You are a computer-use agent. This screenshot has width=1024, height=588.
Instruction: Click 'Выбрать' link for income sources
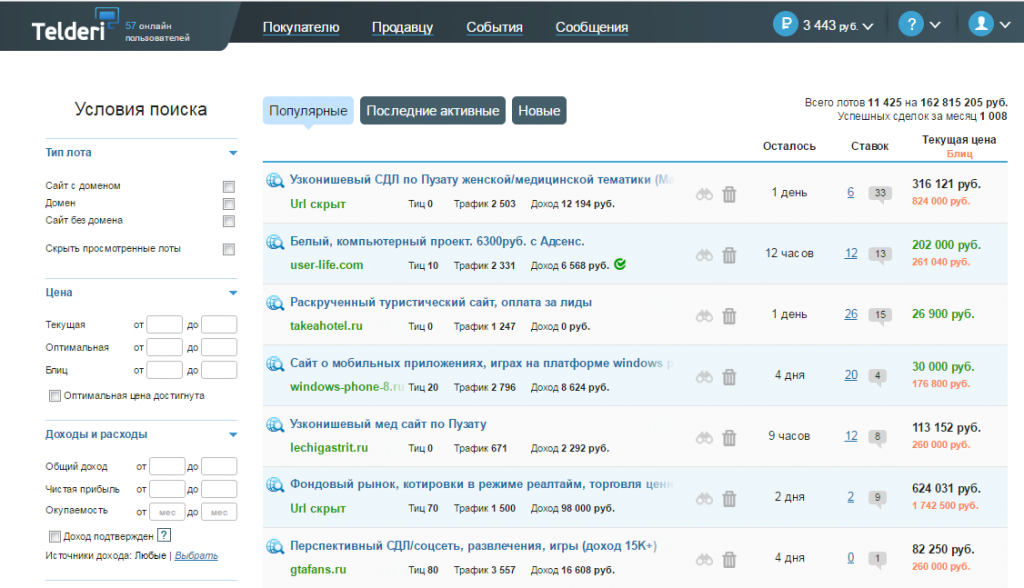coord(196,556)
